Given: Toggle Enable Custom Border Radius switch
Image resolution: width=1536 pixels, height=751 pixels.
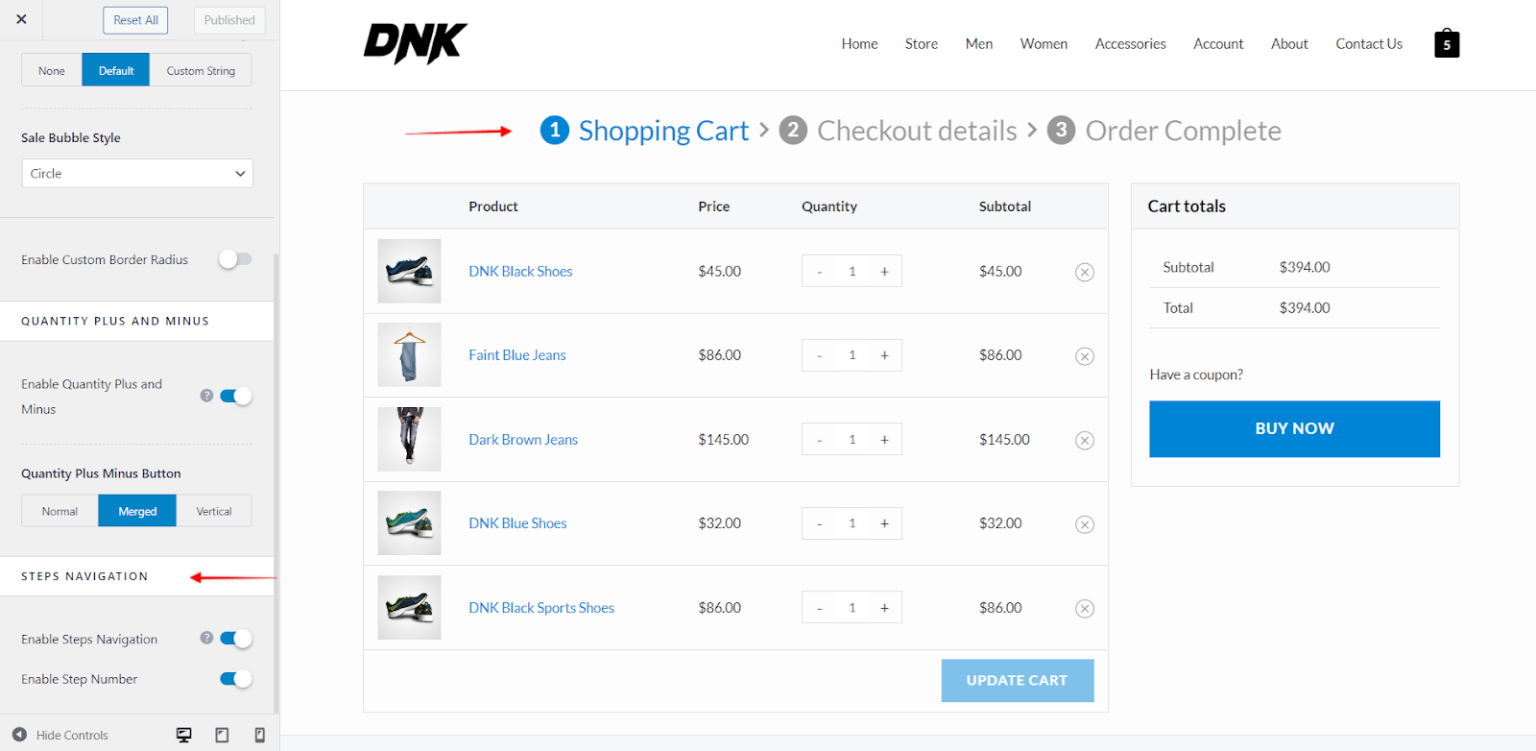Looking at the screenshot, I should pos(235,259).
